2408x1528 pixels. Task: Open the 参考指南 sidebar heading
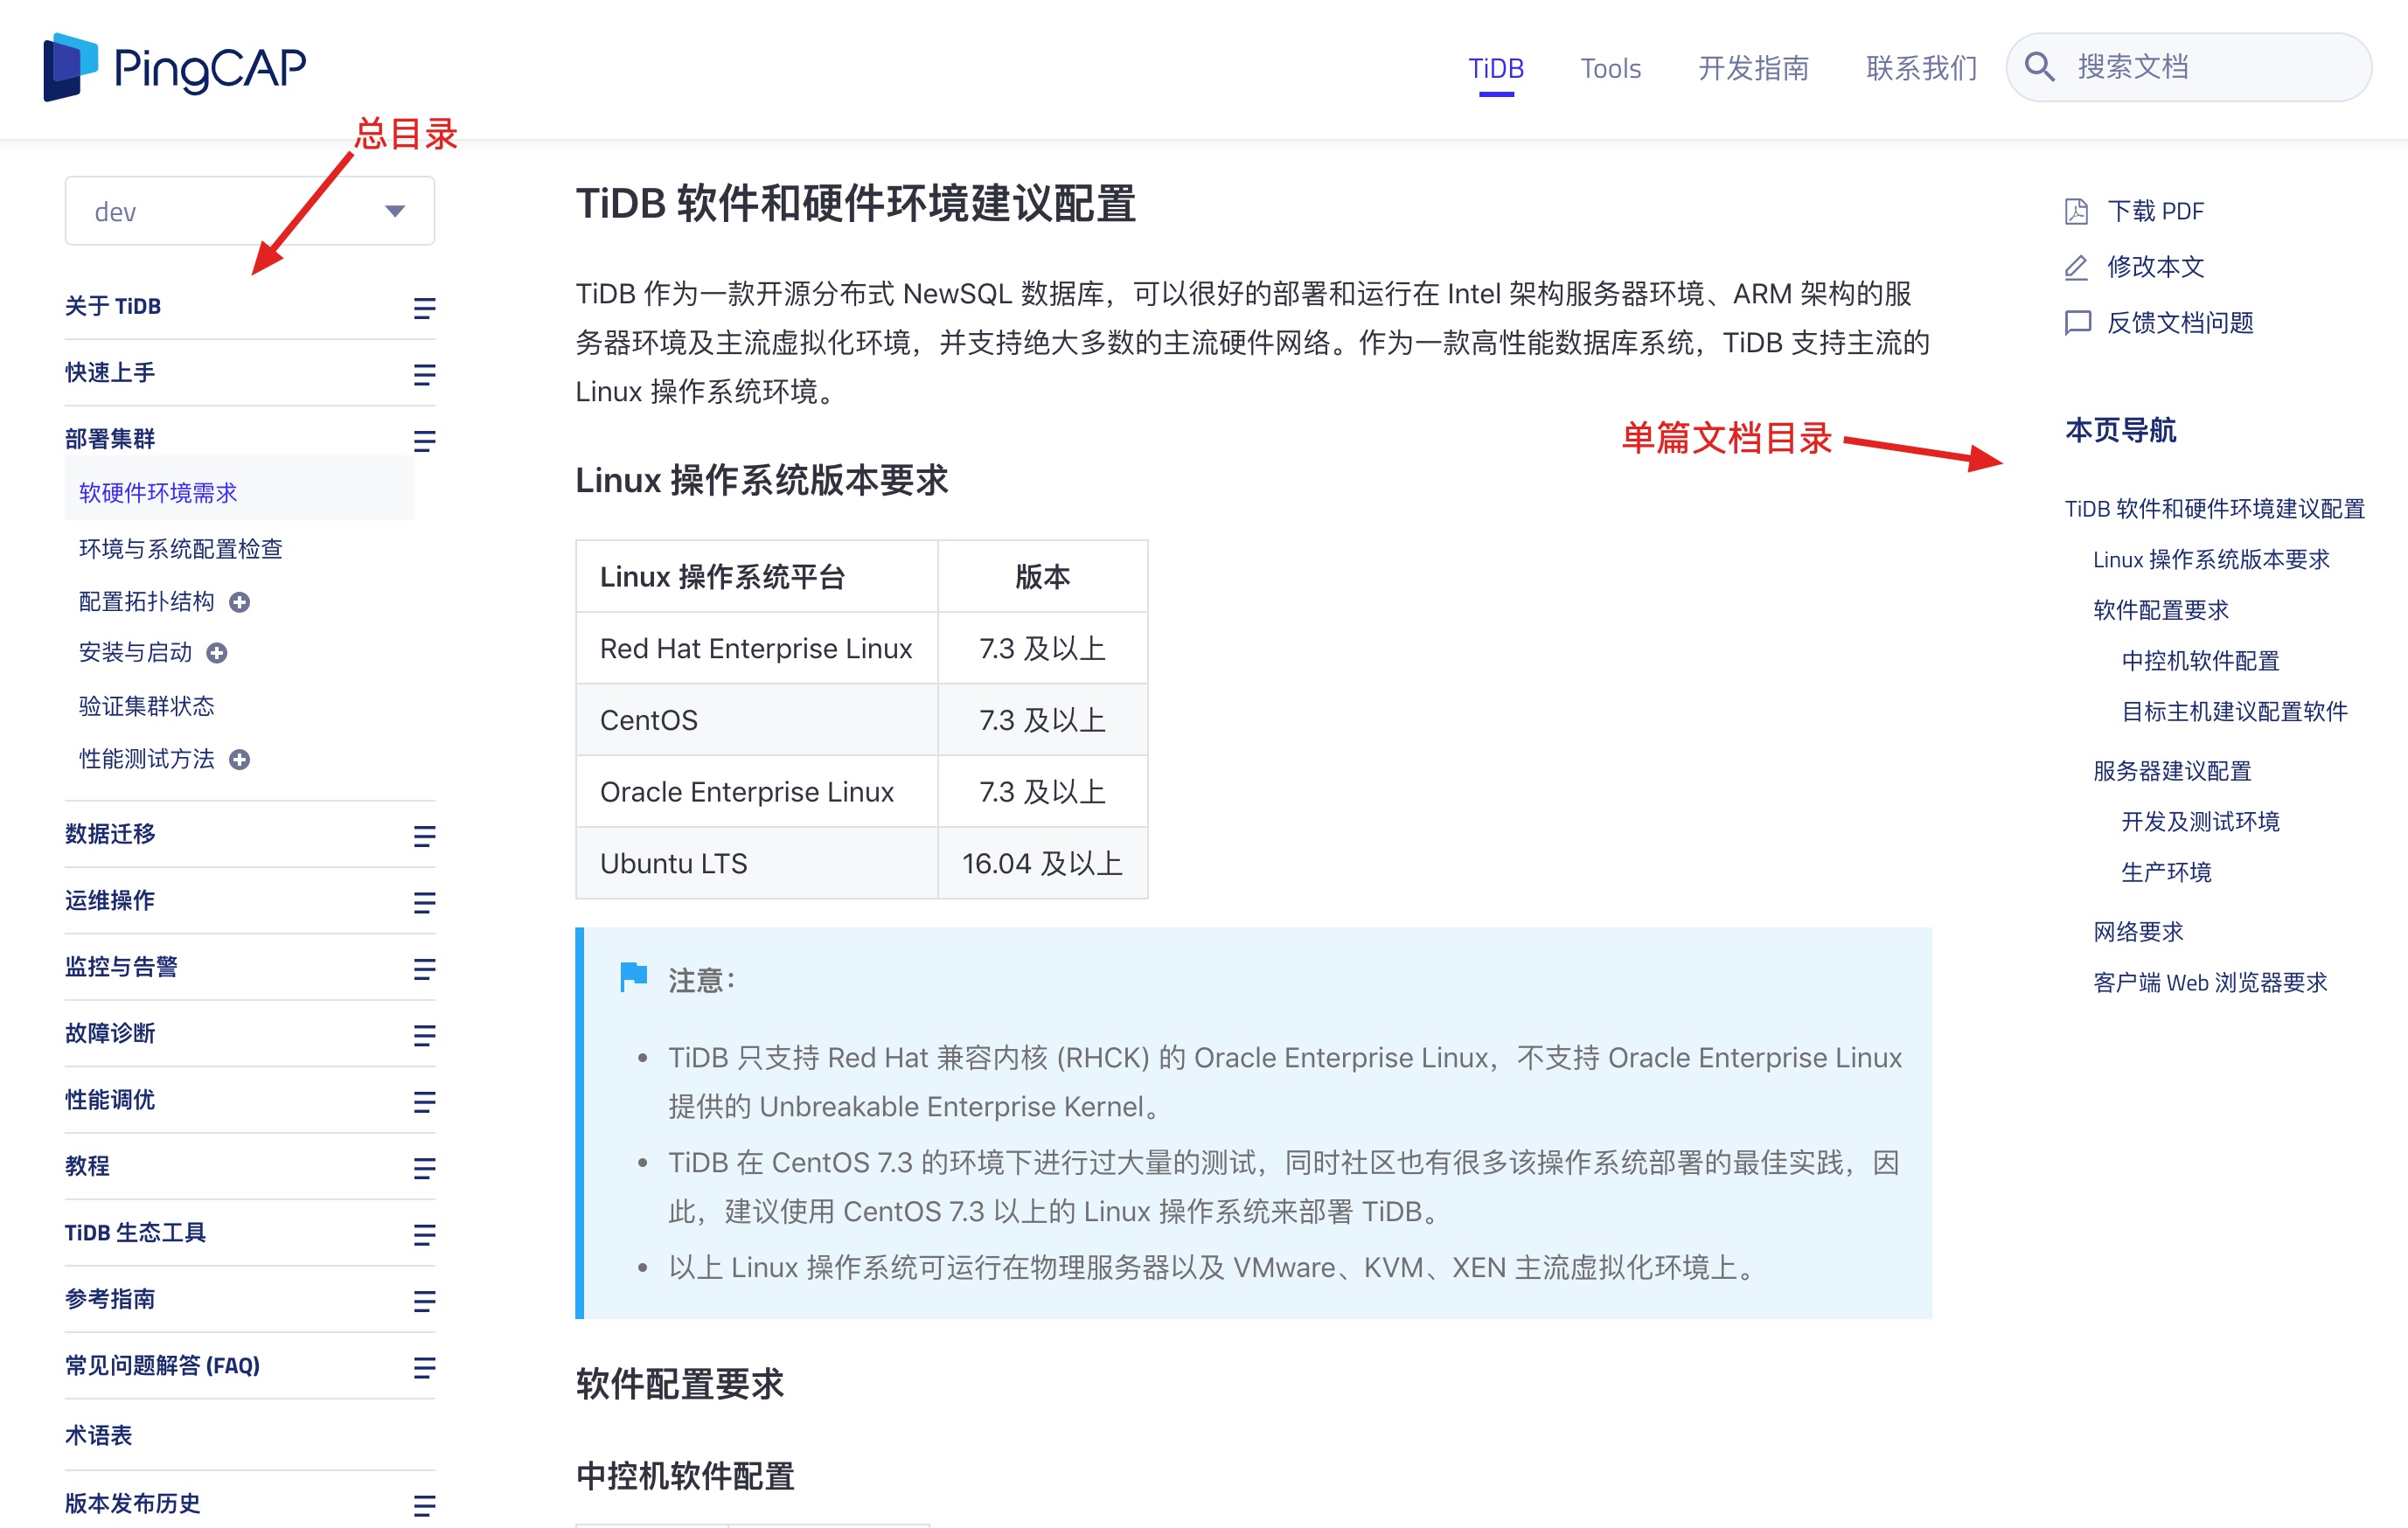(x=110, y=1299)
